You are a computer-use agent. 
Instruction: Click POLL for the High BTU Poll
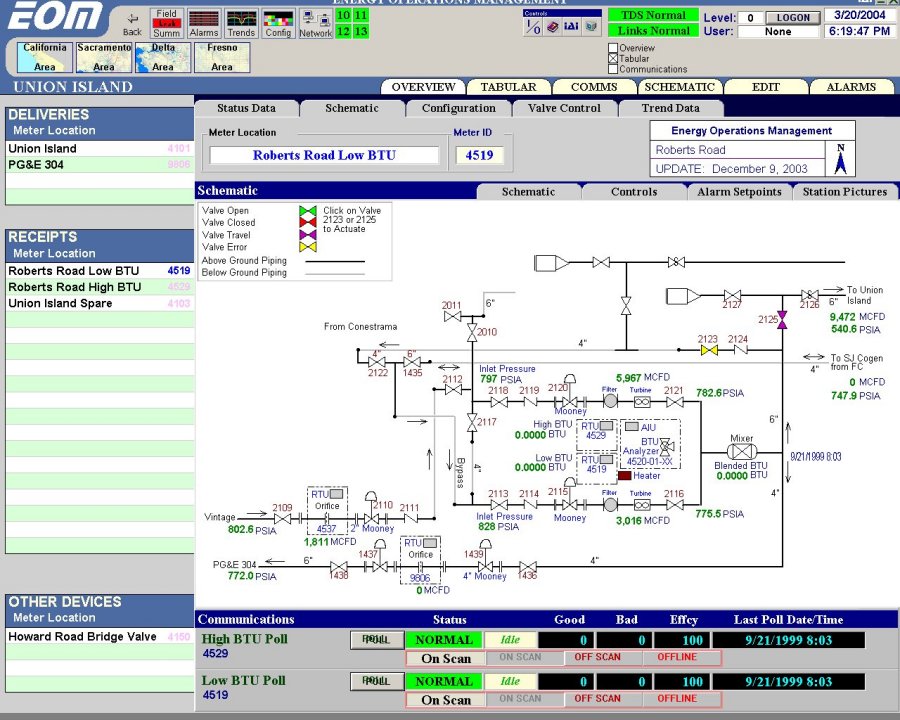(377, 640)
